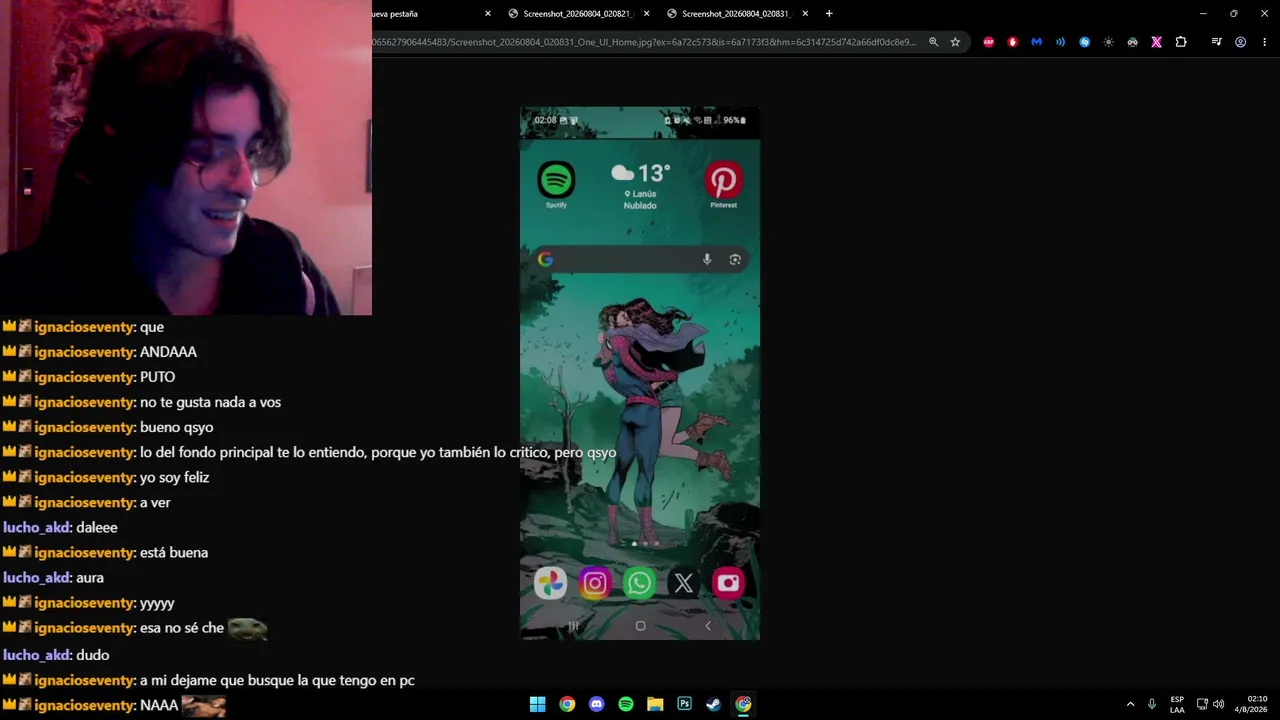Open WhatsApp in the phone dock
This screenshot has width=1280, height=720.
[639, 583]
